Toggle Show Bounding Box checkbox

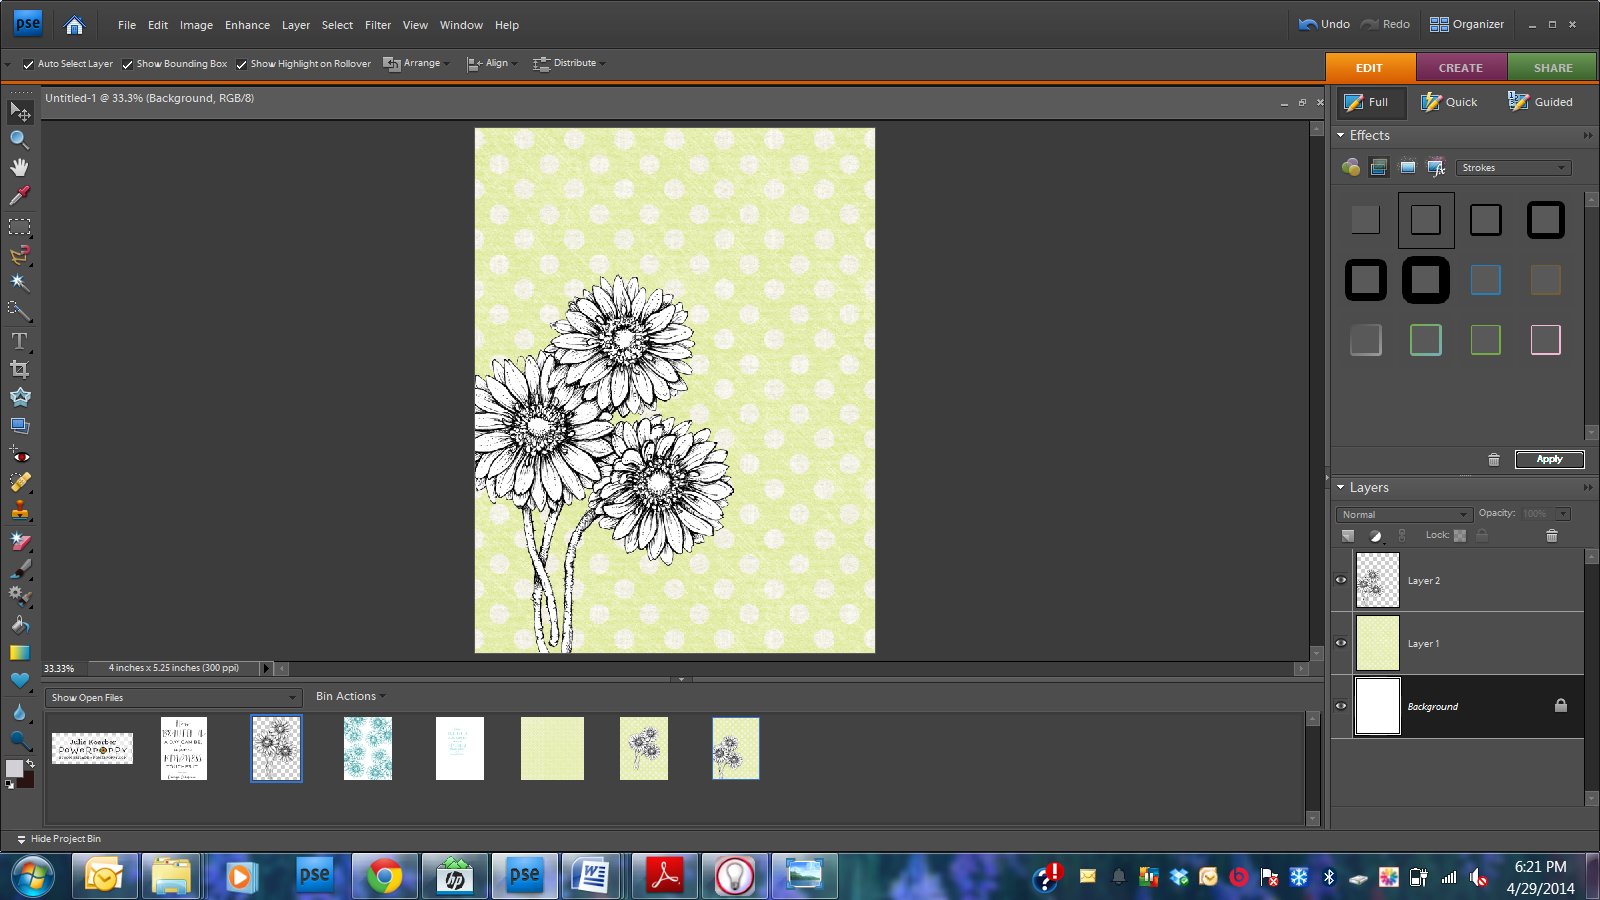(127, 64)
